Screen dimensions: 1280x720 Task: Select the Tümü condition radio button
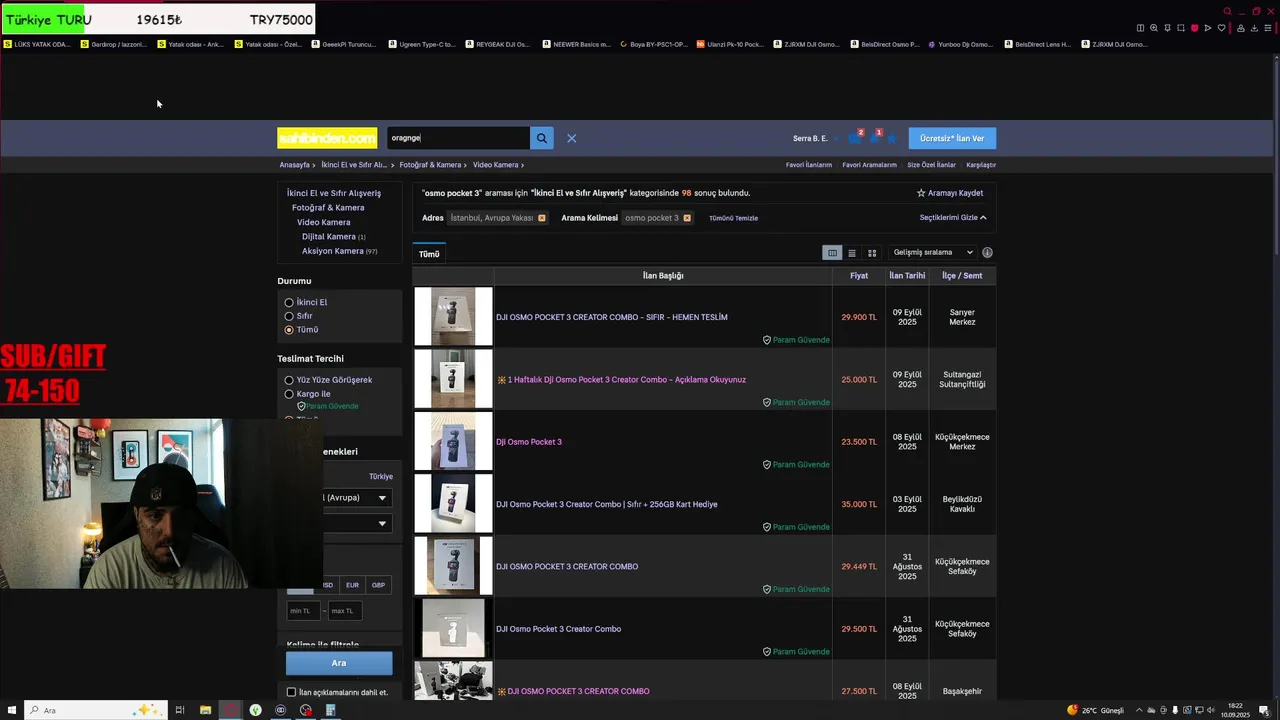(x=289, y=330)
